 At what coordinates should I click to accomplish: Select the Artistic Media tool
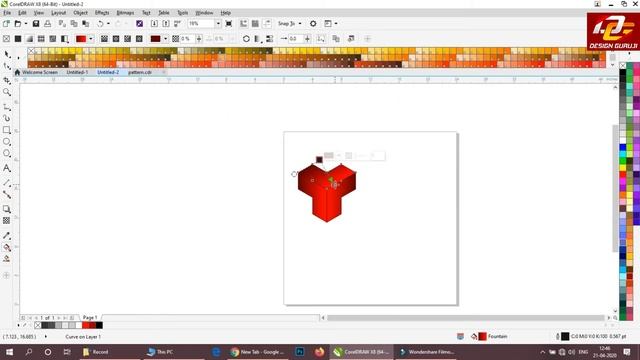(7, 118)
